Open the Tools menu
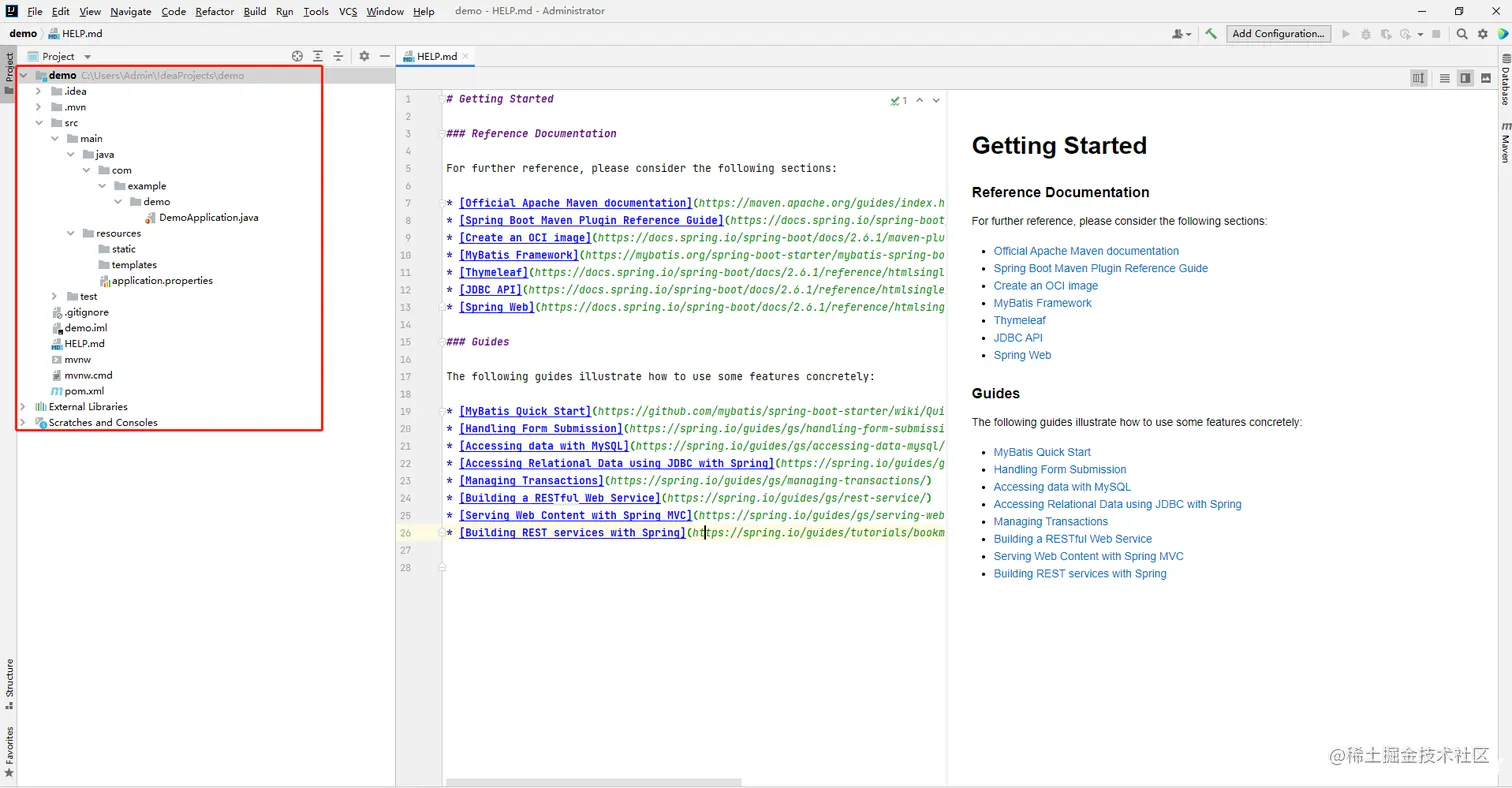The image size is (1512, 788). click(315, 11)
